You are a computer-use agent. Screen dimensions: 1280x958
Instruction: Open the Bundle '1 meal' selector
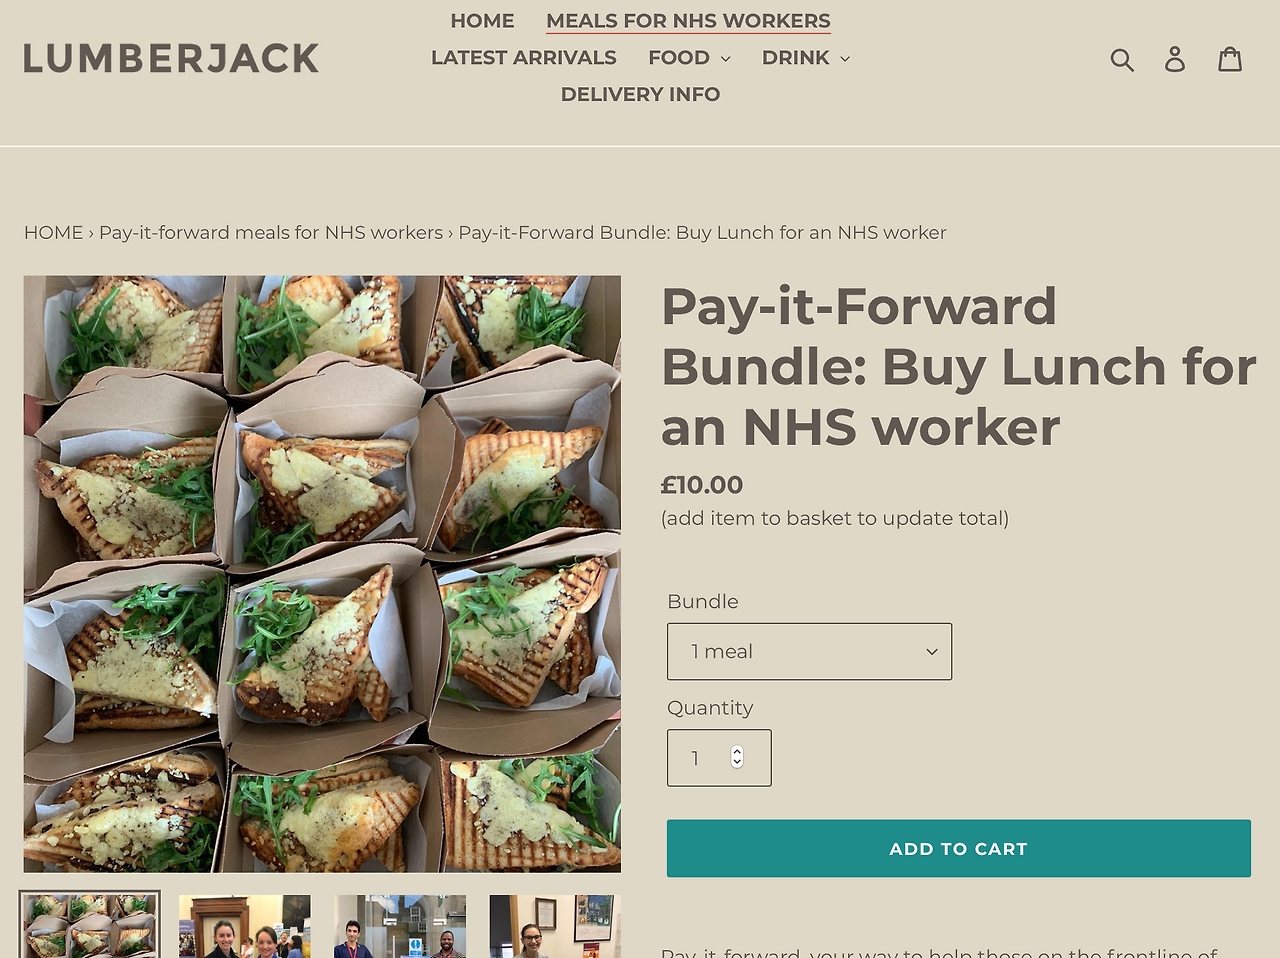point(809,651)
